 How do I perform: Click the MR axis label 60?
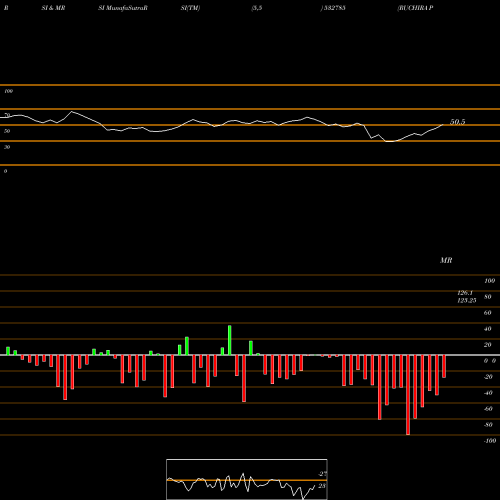[x=488, y=313]
